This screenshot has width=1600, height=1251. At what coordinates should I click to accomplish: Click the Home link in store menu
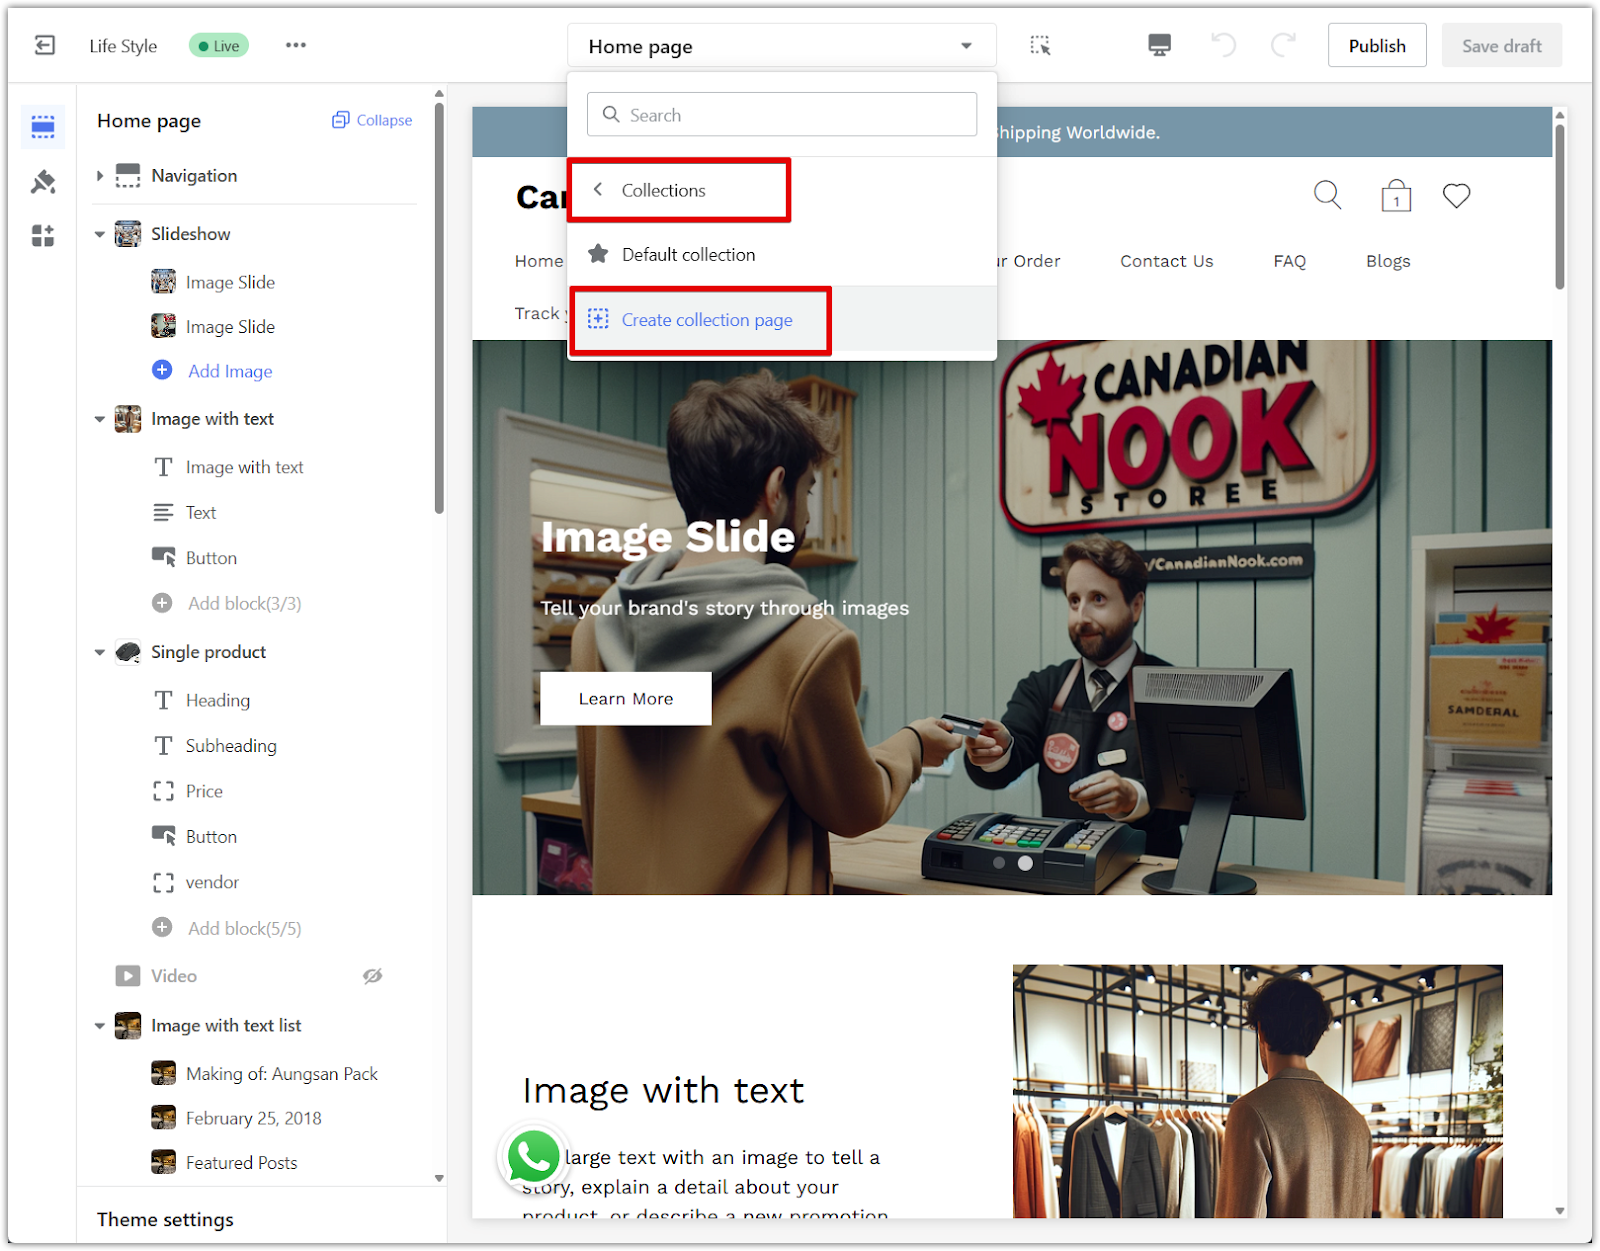pyautogui.click(x=539, y=261)
